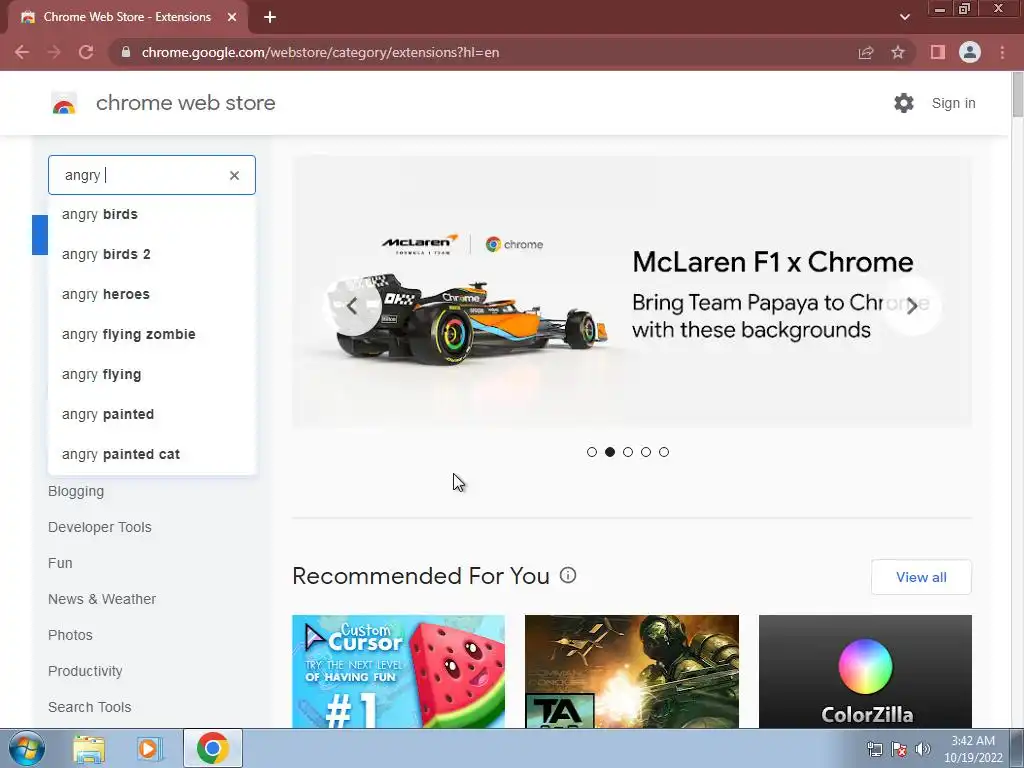This screenshot has width=1024, height=768.
Task: Open the Blogging category
Action: [76, 491]
